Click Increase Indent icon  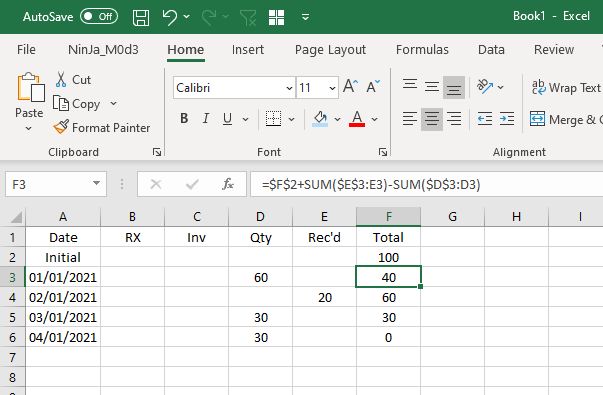click(x=507, y=119)
